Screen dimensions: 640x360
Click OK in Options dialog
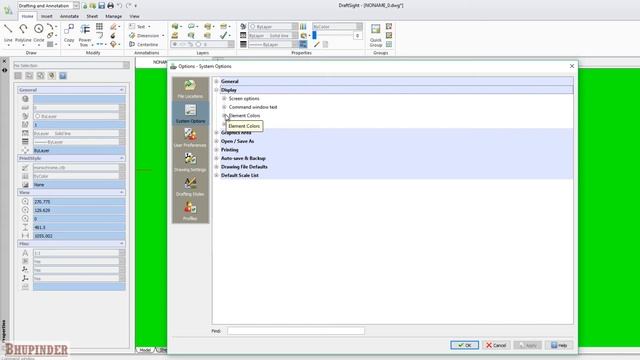click(464, 345)
